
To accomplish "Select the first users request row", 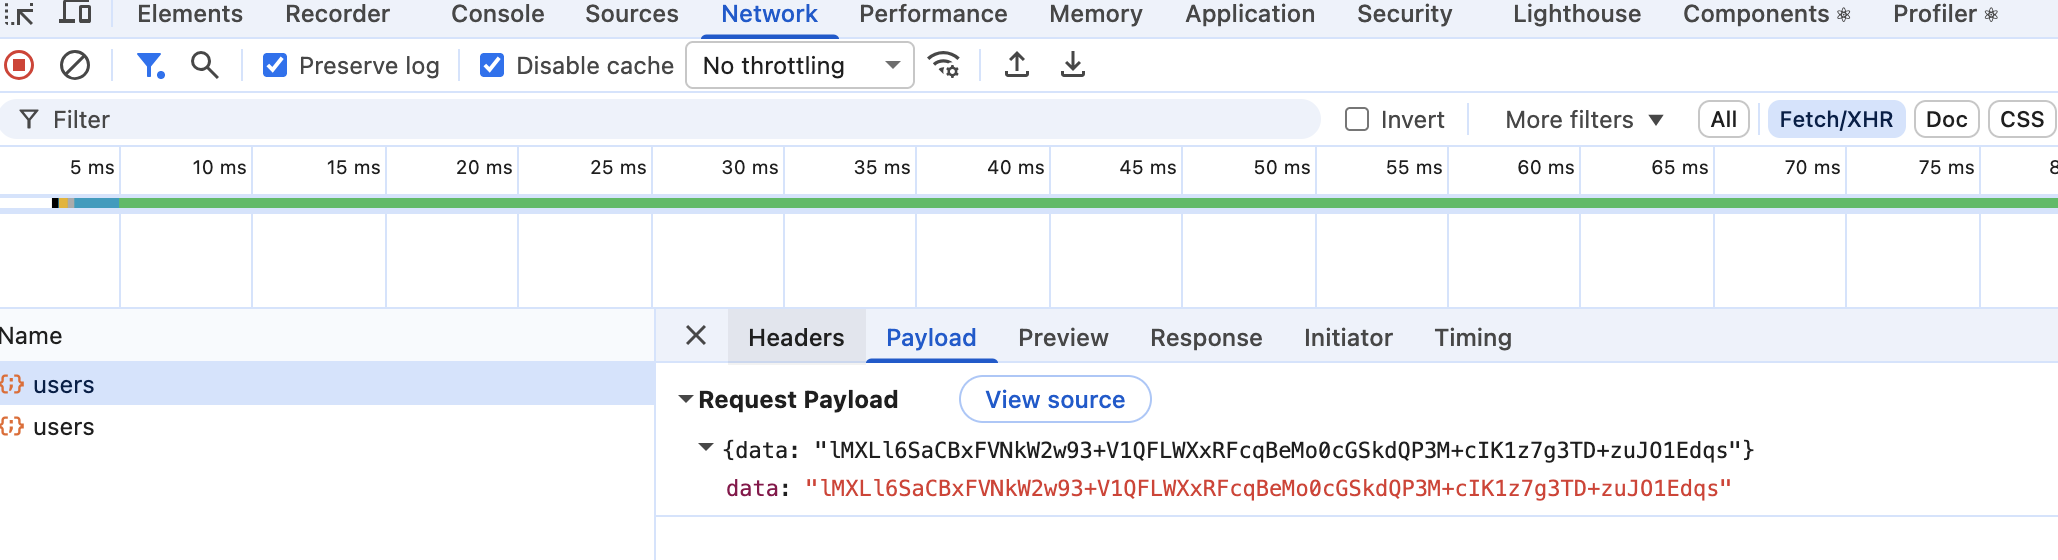I will click(327, 384).
